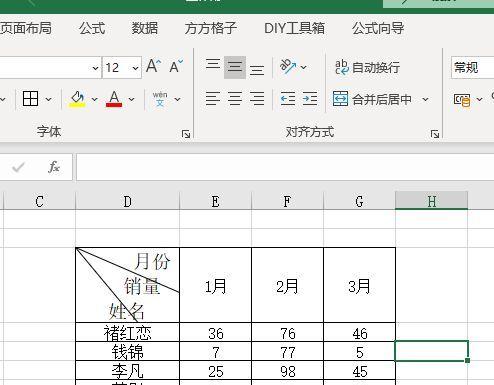Screen dimensions: 494x385
Task: Enable 自动换行 wrap text
Action: tap(367, 67)
